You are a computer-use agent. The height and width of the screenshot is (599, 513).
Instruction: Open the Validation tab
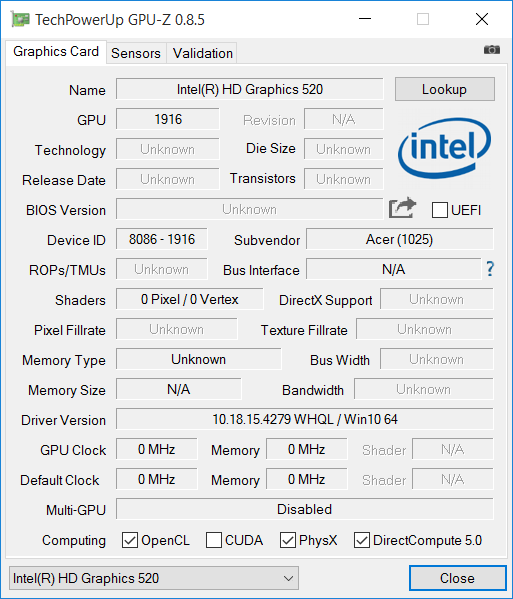click(202, 53)
